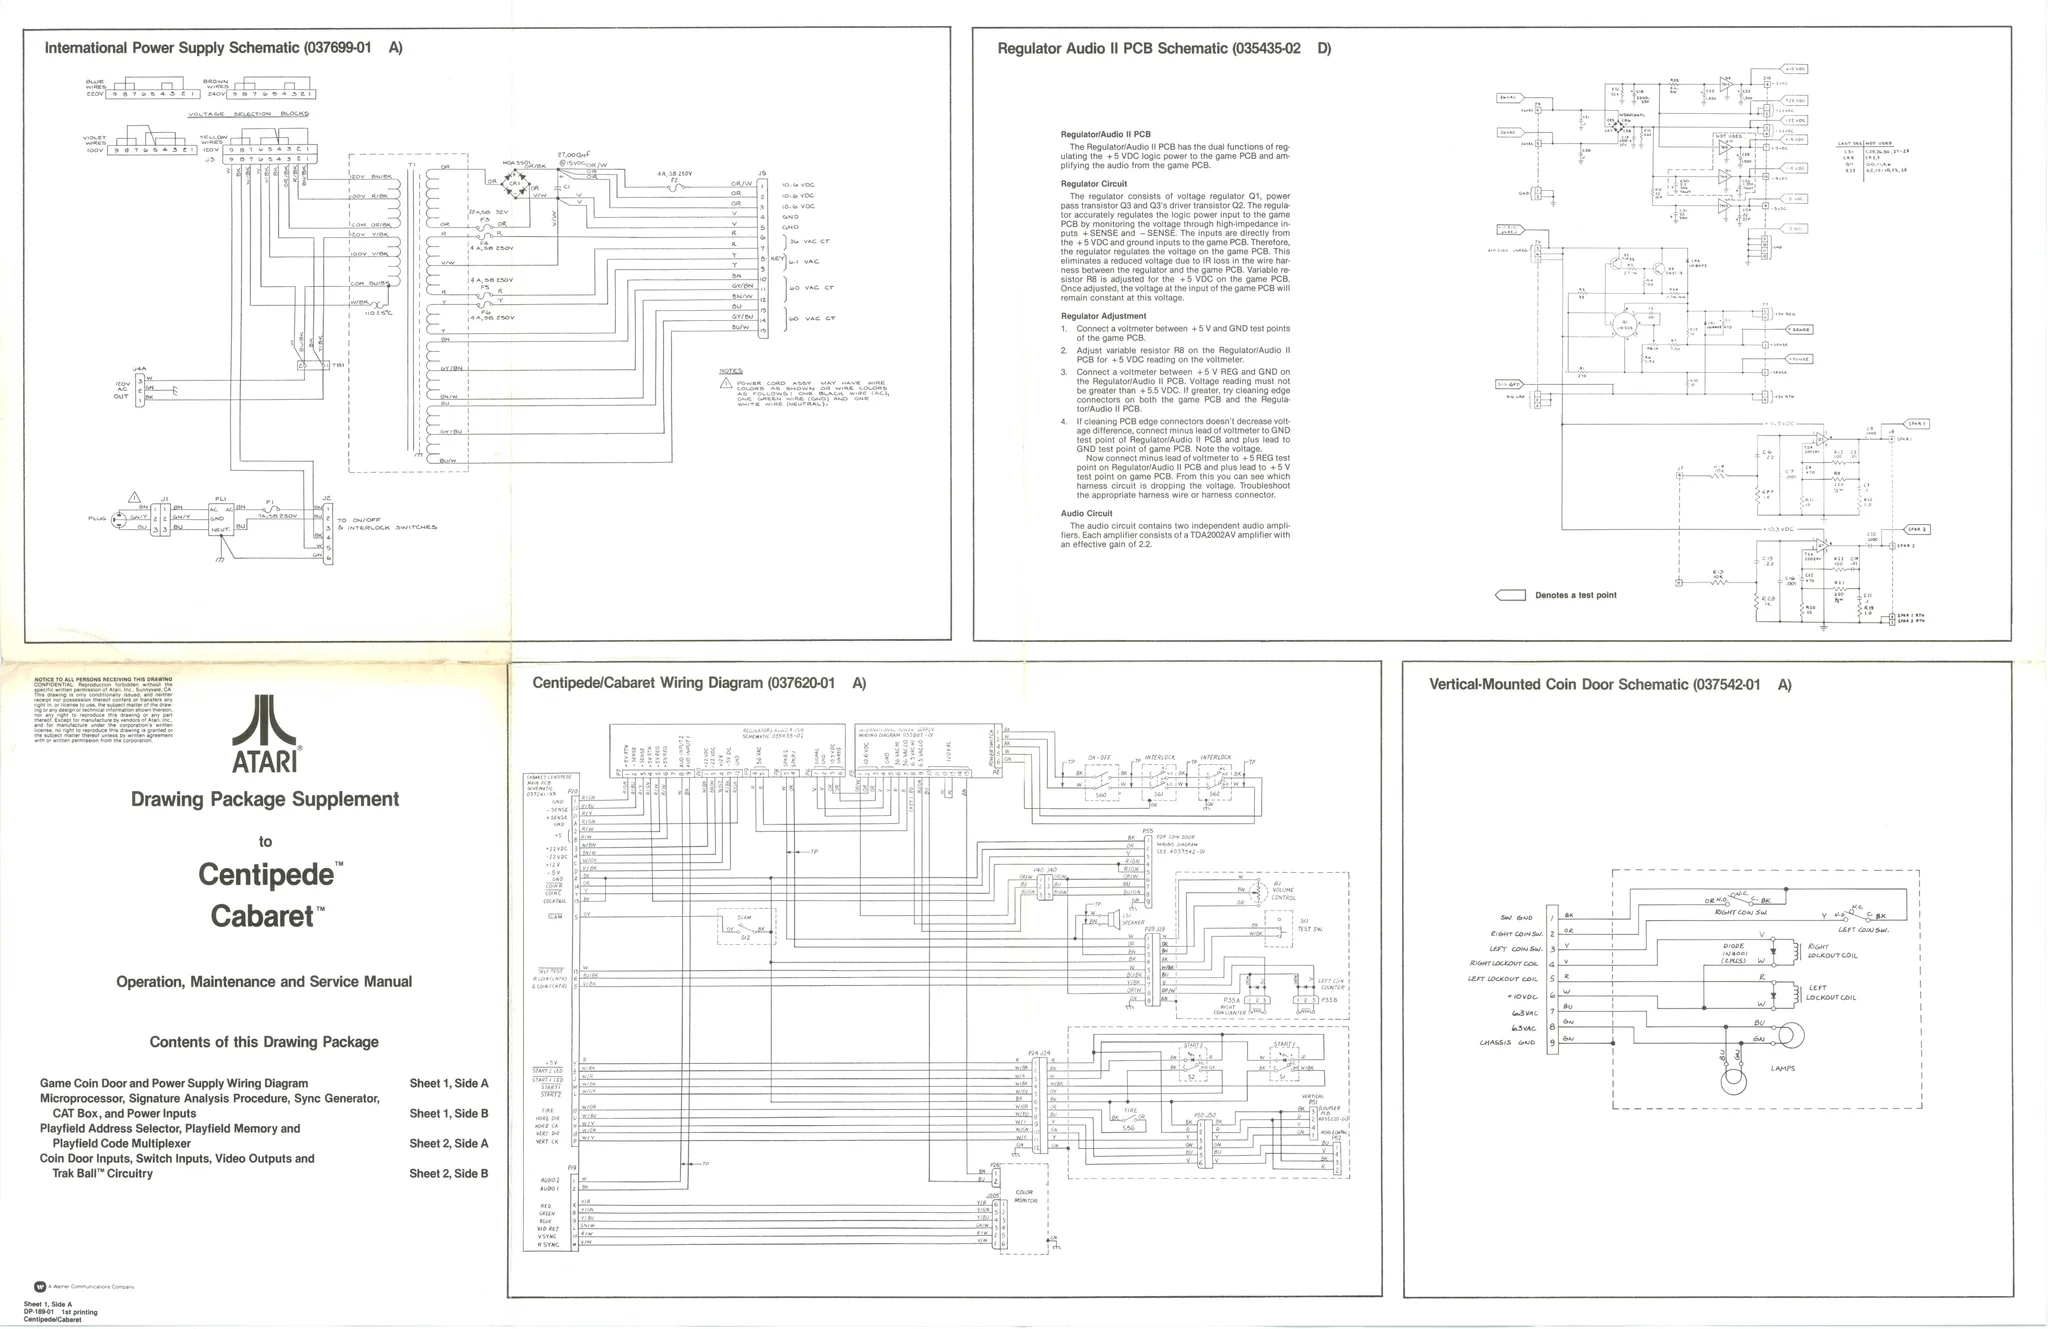
Task: Click 'A Warner Communications Company' text
Action: [x=91, y=1287]
